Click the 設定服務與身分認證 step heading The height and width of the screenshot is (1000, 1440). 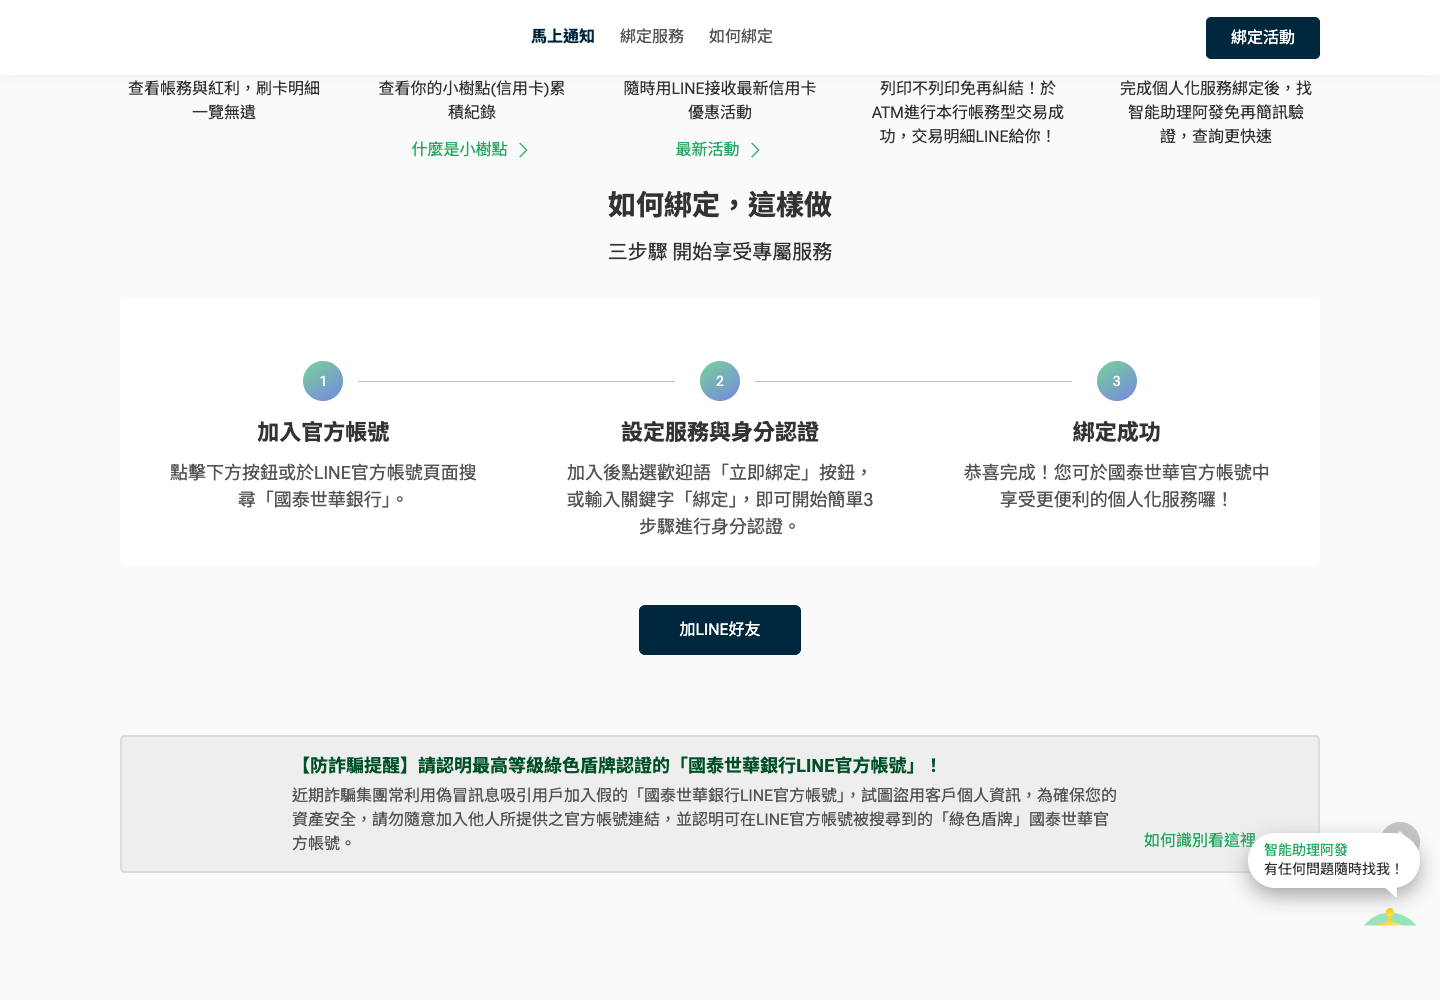[x=720, y=432]
